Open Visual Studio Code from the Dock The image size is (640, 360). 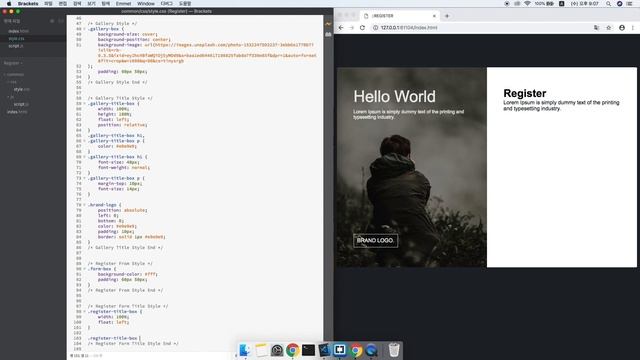[x=324, y=350]
